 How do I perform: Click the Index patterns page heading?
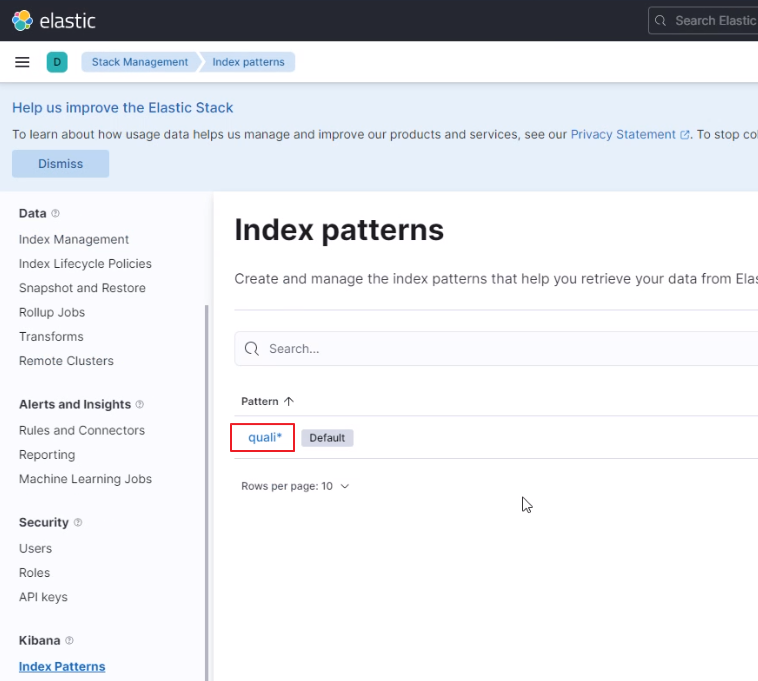[x=339, y=230]
